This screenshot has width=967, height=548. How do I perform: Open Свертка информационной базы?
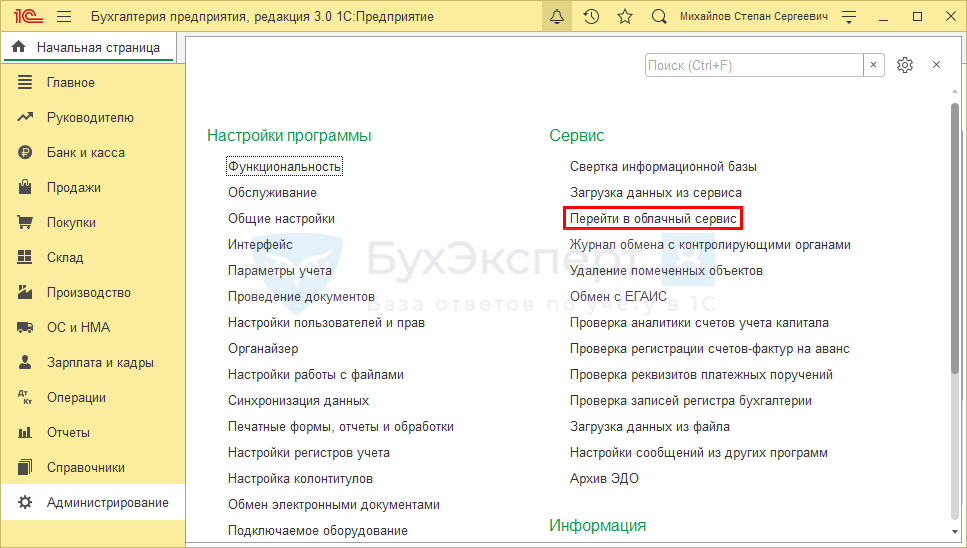663,166
